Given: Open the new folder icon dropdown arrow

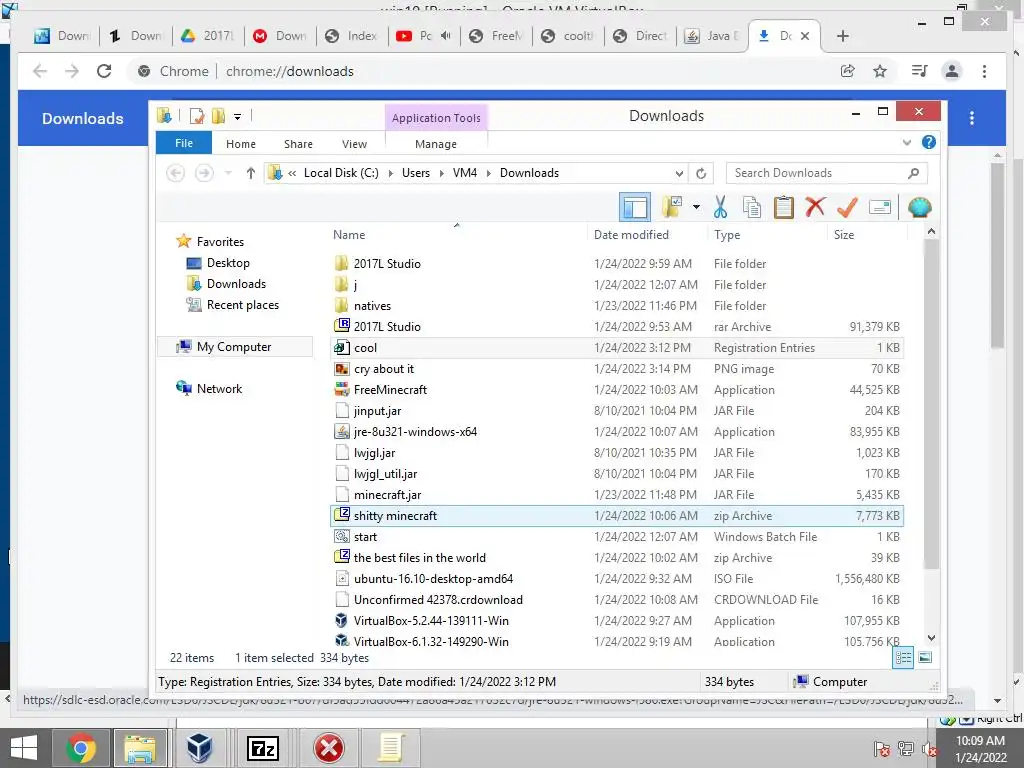Looking at the screenshot, I should point(697,208).
